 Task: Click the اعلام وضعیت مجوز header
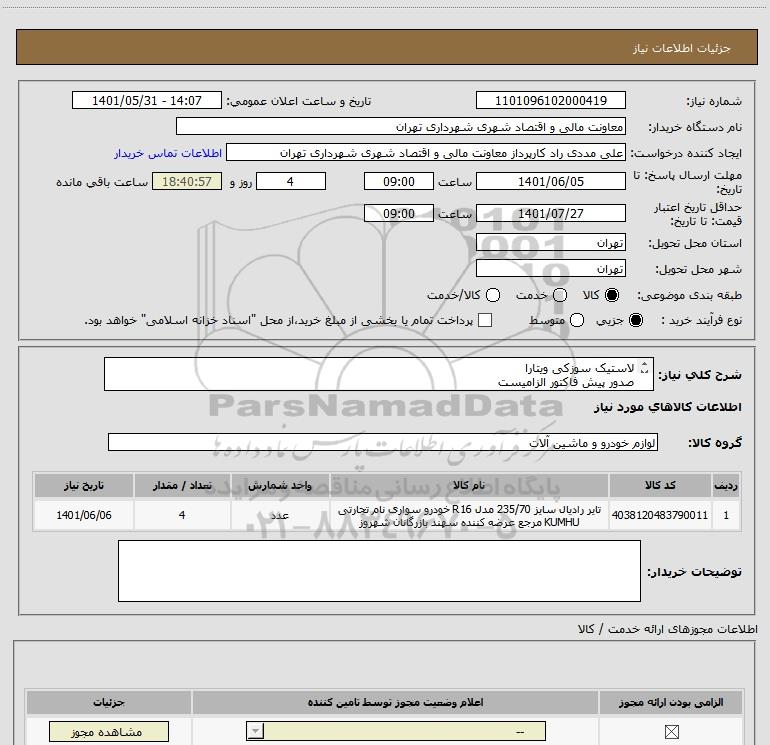[x=395, y=702]
